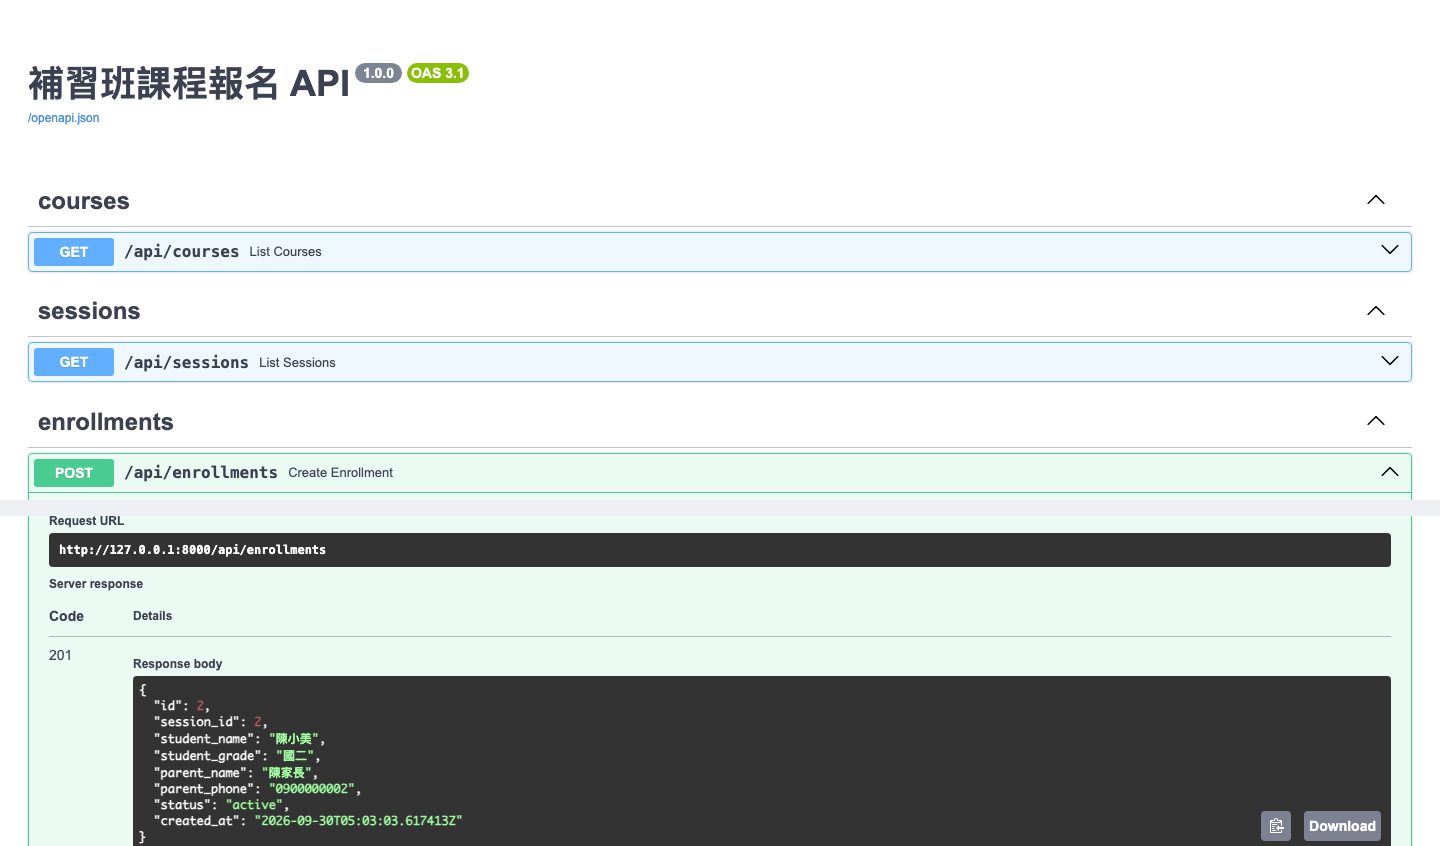1440x846 pixels.
Task: Click the "Server response" label
Action: tap(96, 584)
